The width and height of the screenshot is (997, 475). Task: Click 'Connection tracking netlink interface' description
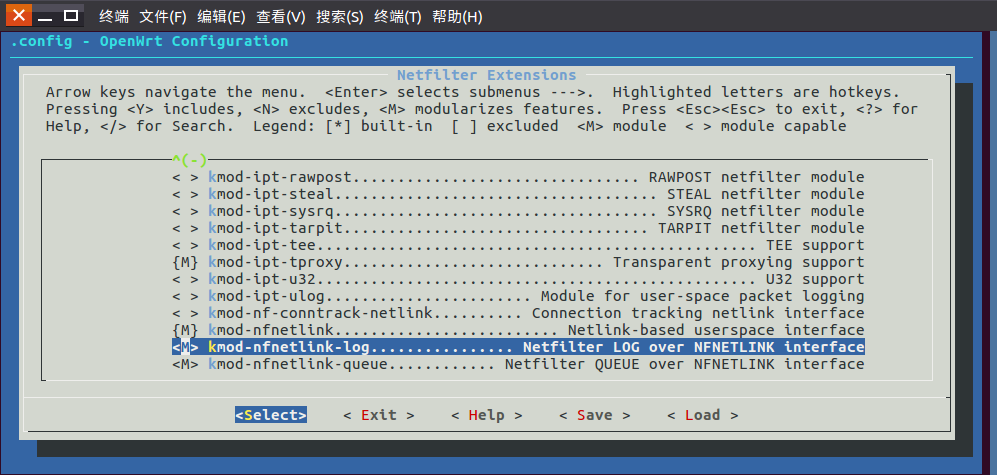point(698,313)
